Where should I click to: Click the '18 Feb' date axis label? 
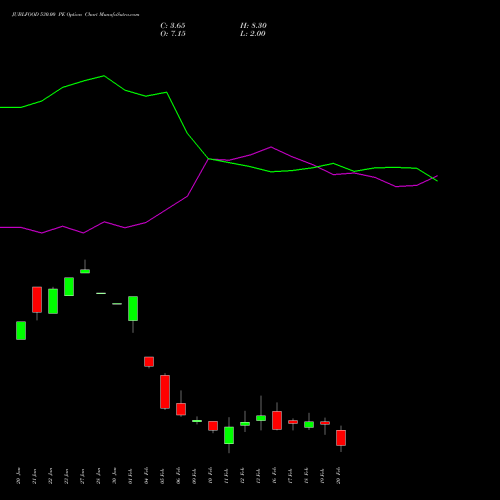coord(307,476)
